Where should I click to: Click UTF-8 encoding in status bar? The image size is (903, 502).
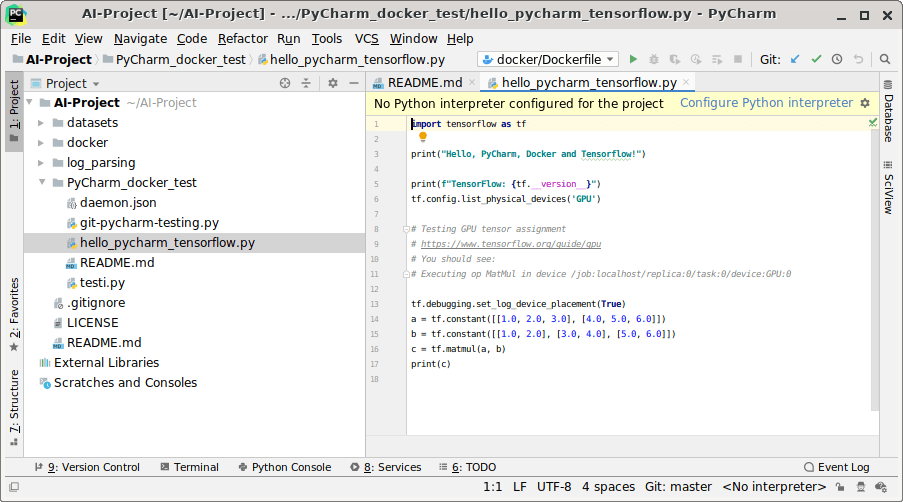click(x=554, y=487)
